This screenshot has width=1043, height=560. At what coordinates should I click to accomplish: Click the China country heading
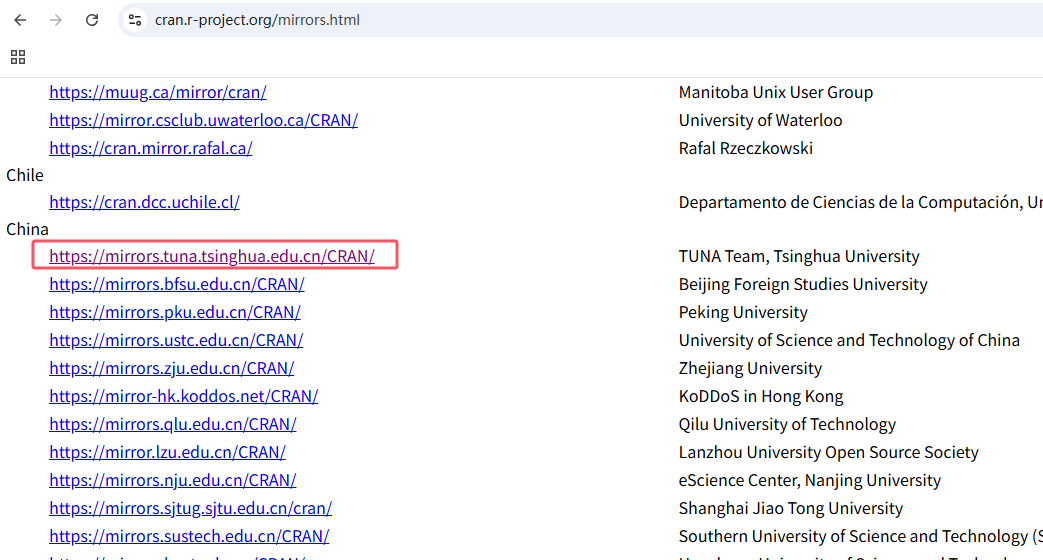click(27, 229)
